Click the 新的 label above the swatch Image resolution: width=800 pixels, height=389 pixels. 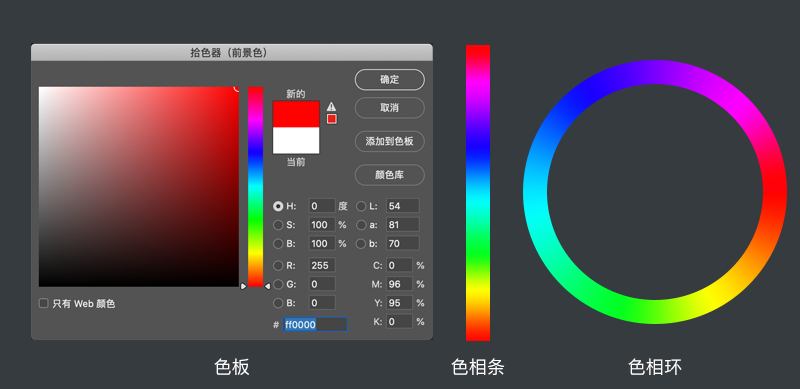point(295,94)
